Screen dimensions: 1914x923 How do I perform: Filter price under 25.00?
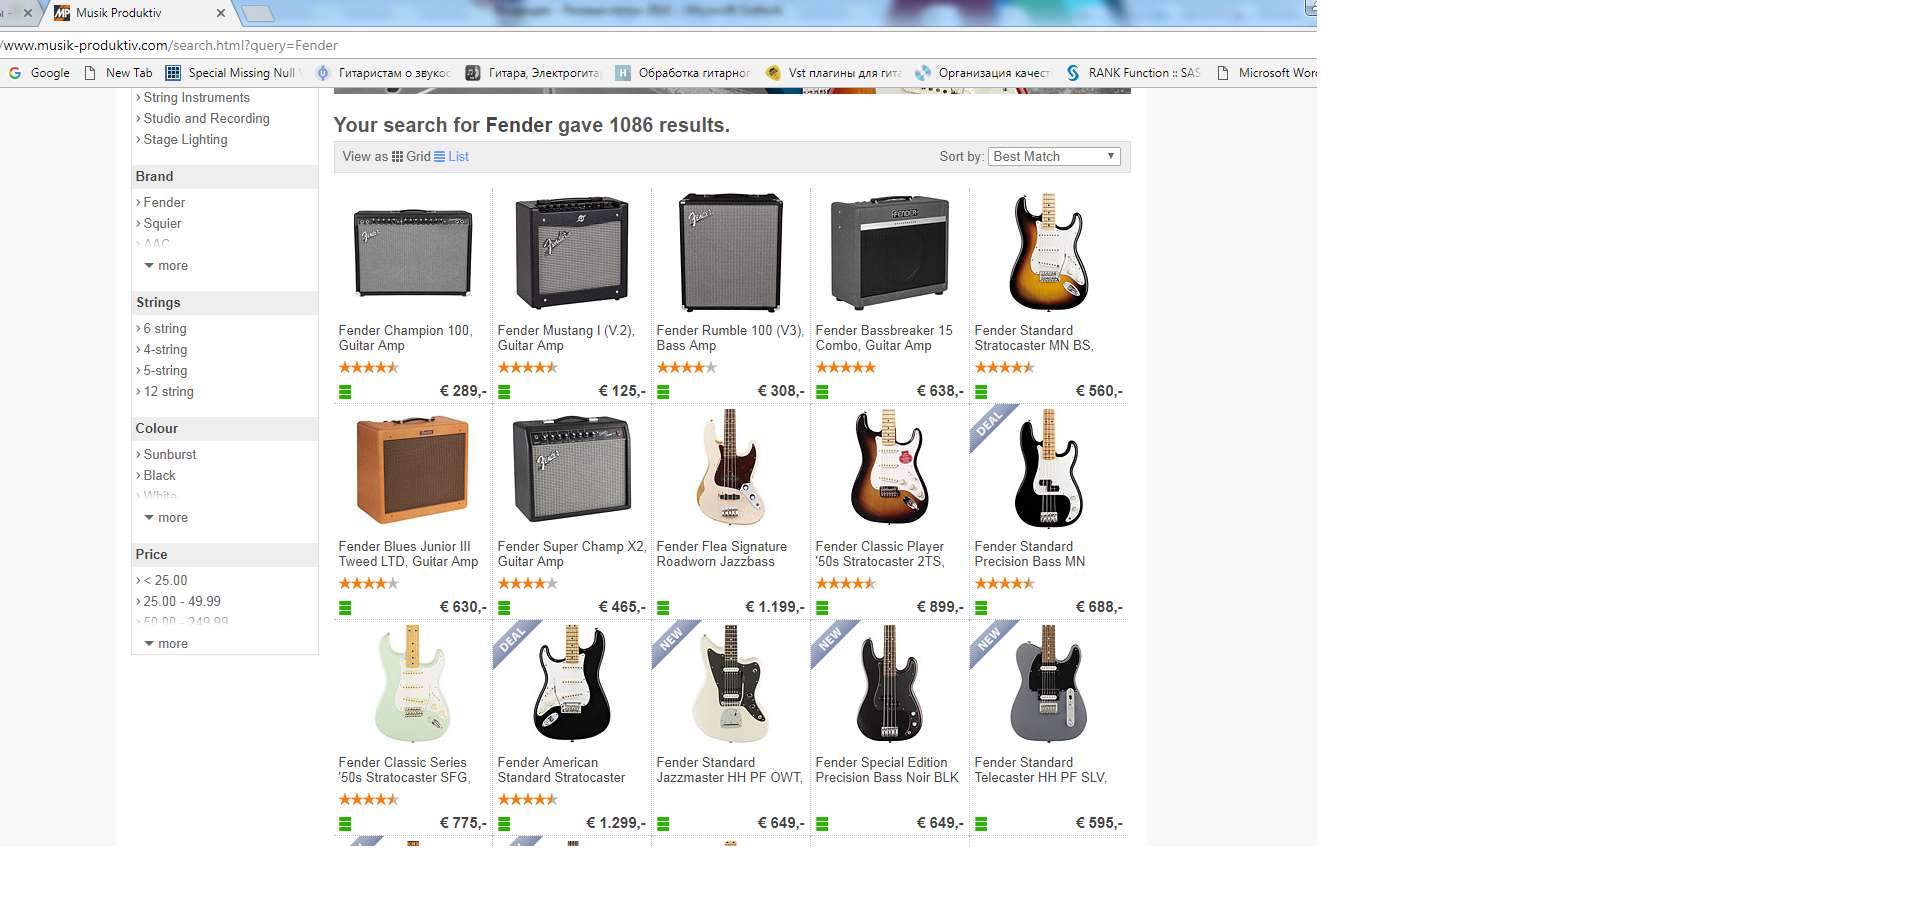click(165, 581)
